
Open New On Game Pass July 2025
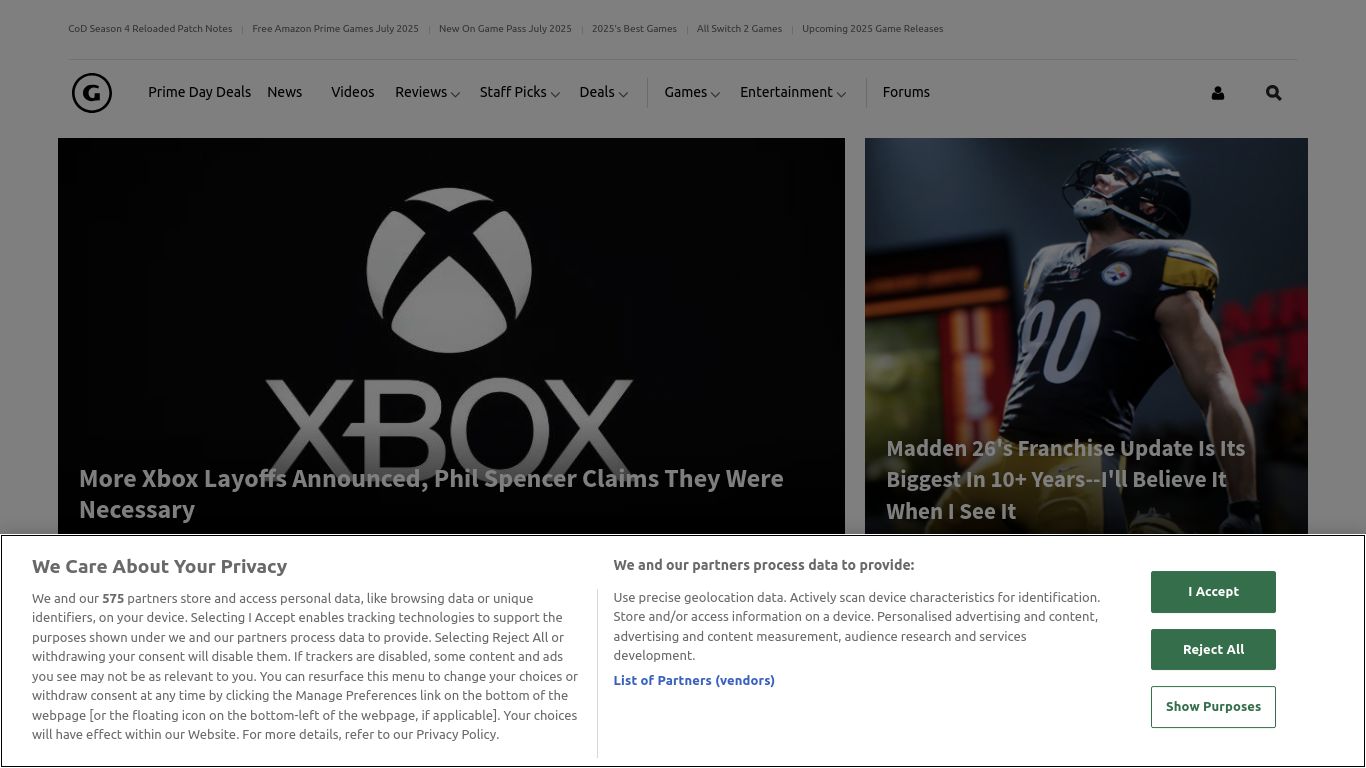[x=505, y=29]
